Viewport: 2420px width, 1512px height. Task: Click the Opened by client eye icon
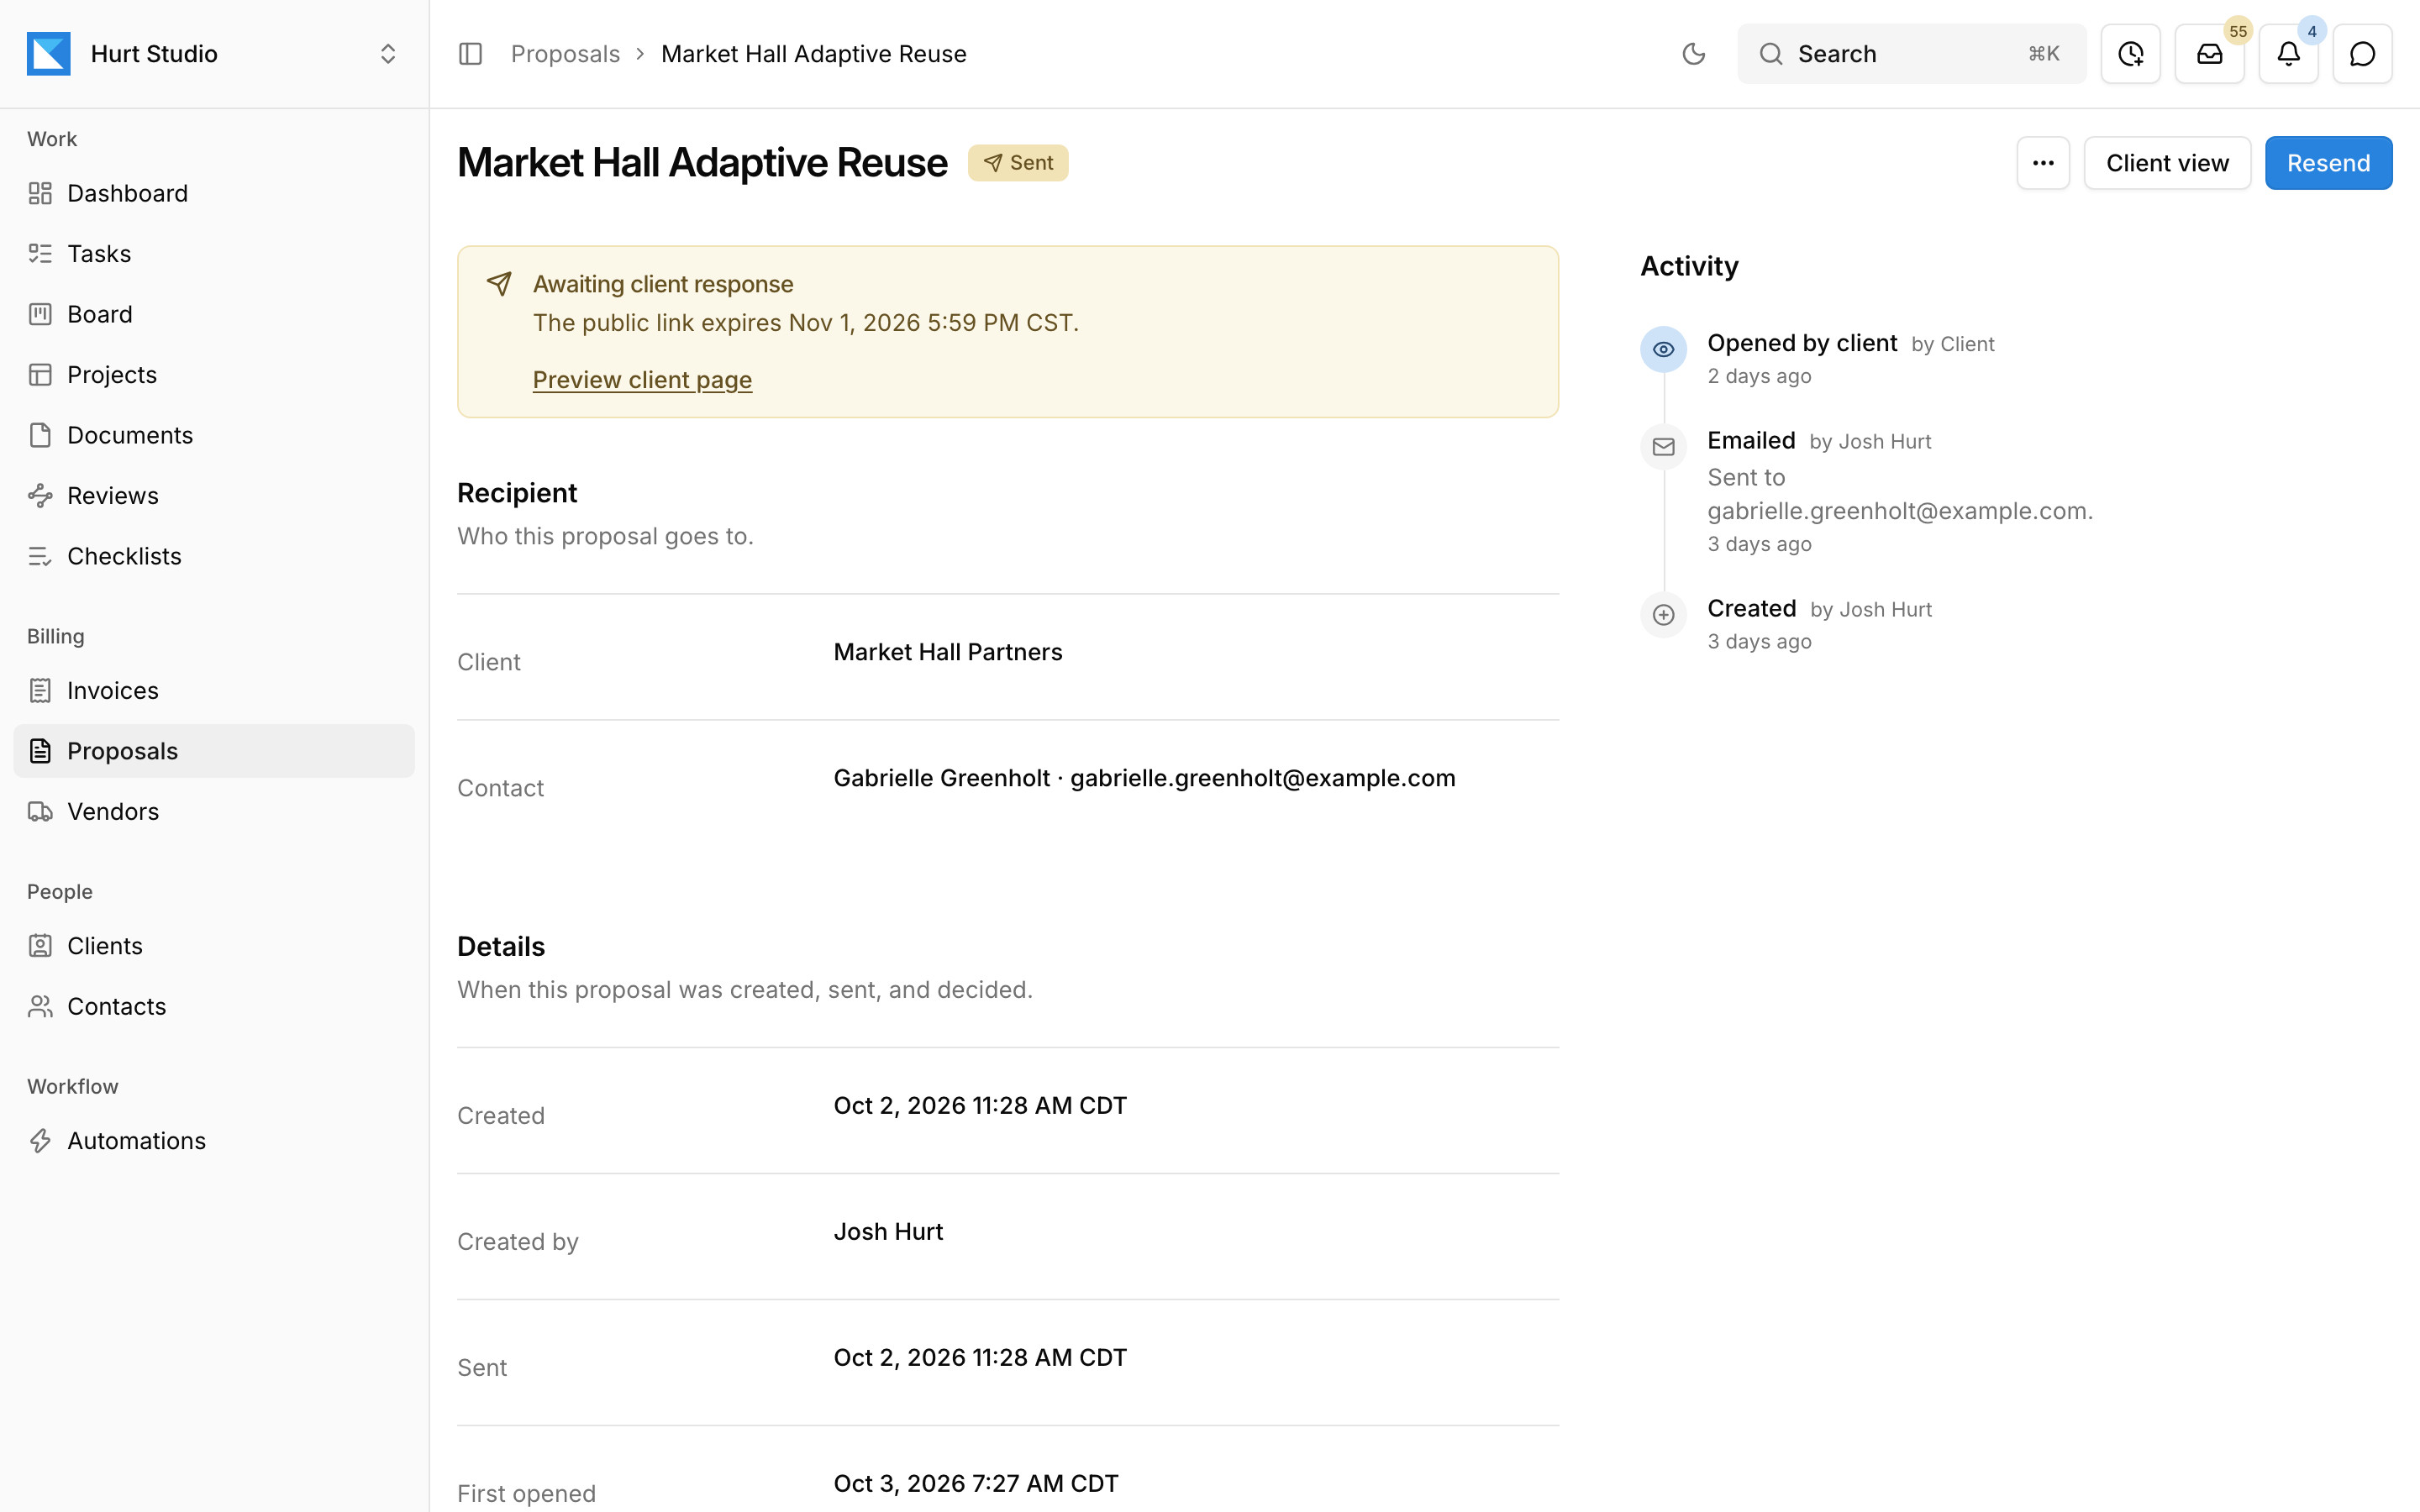click(1663, 349)
